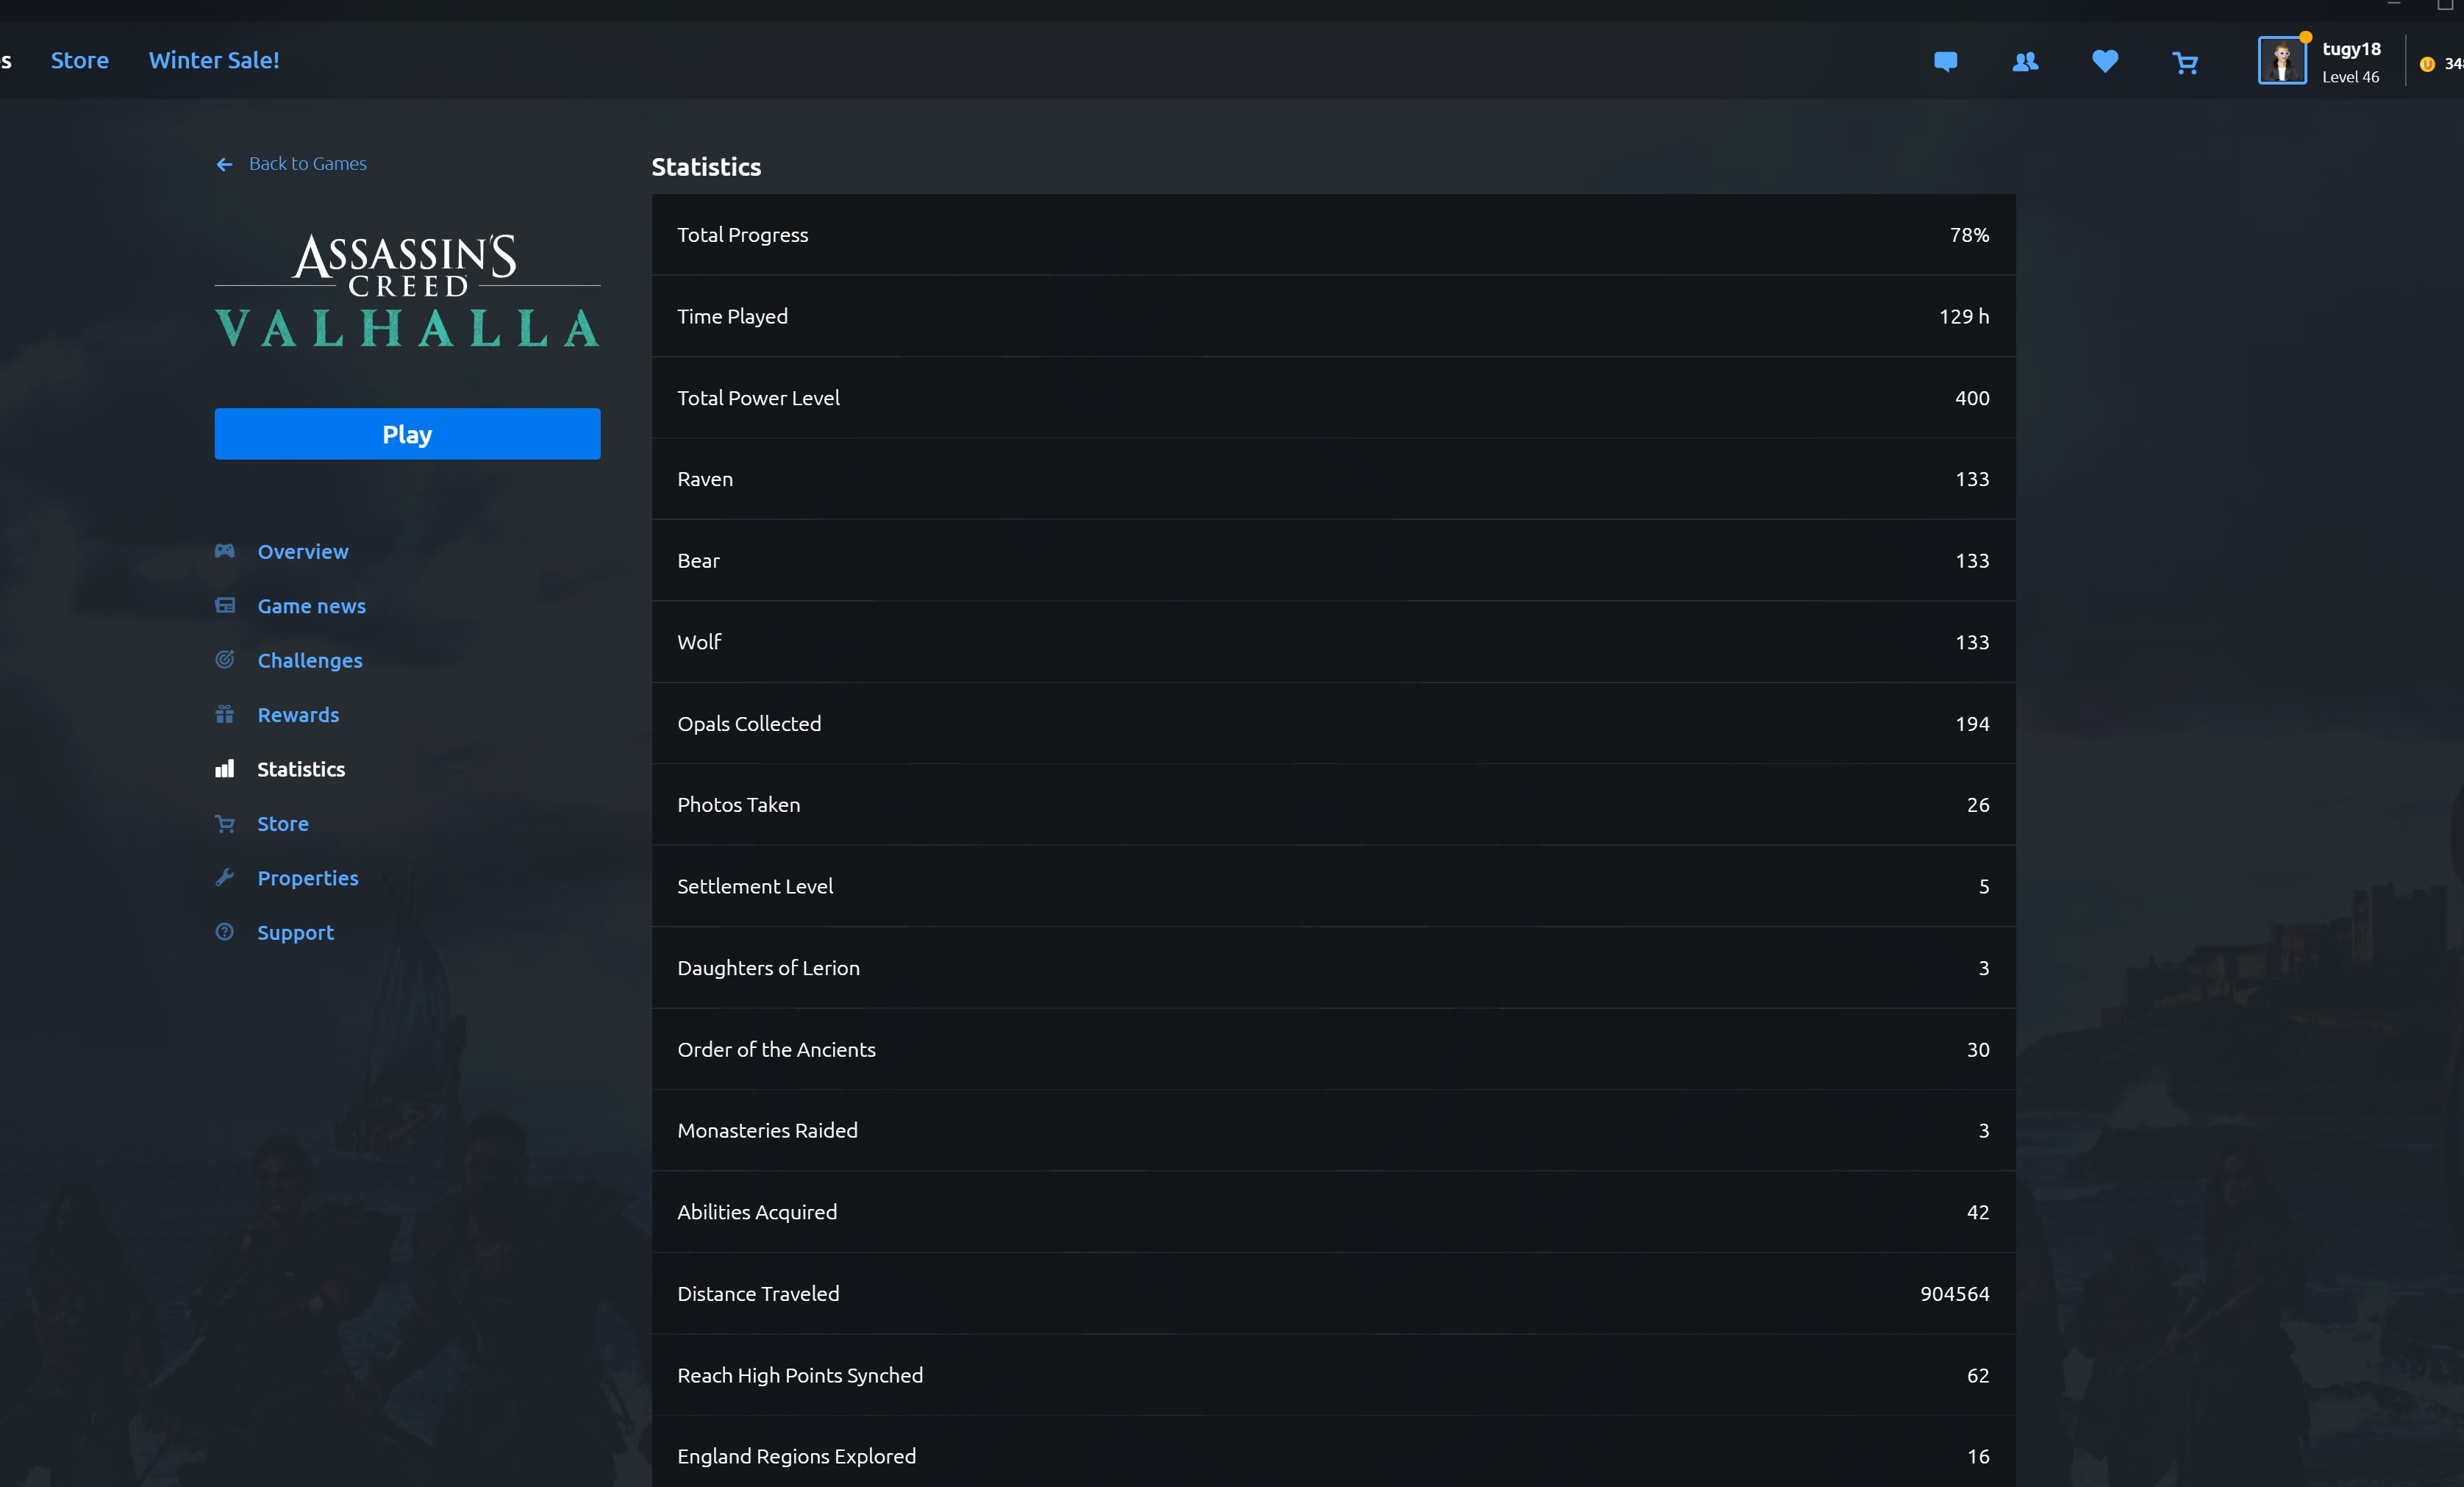Go to Store in top navigation
This screenshot has width=2464, height=1487.
tap(80, 60)
